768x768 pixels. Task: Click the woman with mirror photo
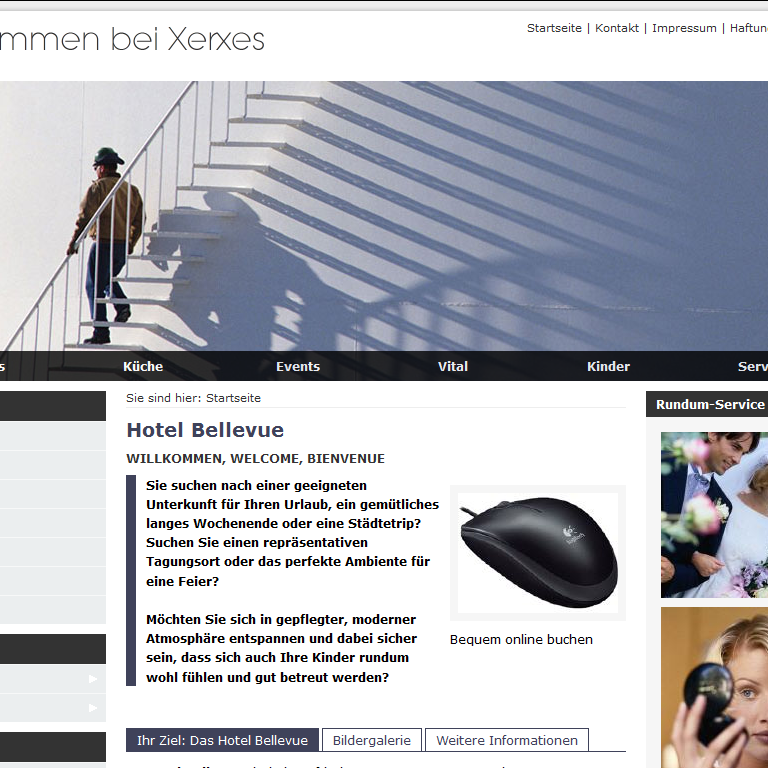(714, 688)
